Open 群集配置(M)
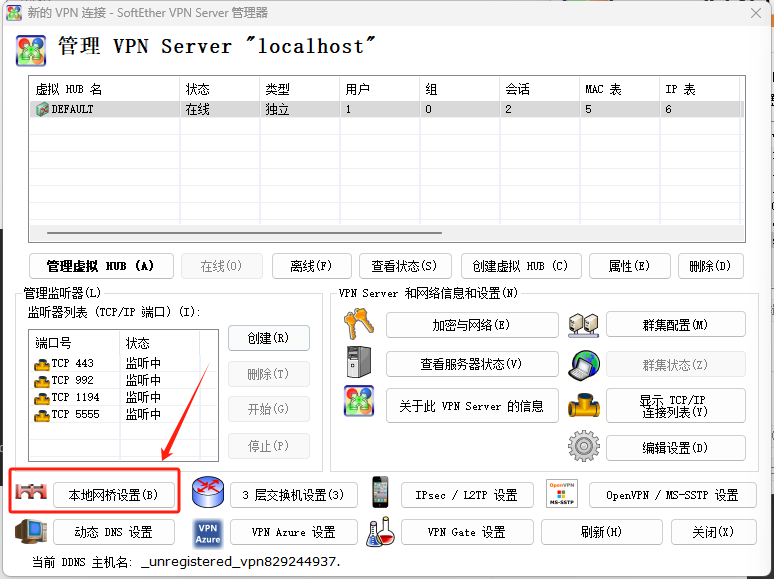Screen dimensions: 774x579 (x=675, y=324)
